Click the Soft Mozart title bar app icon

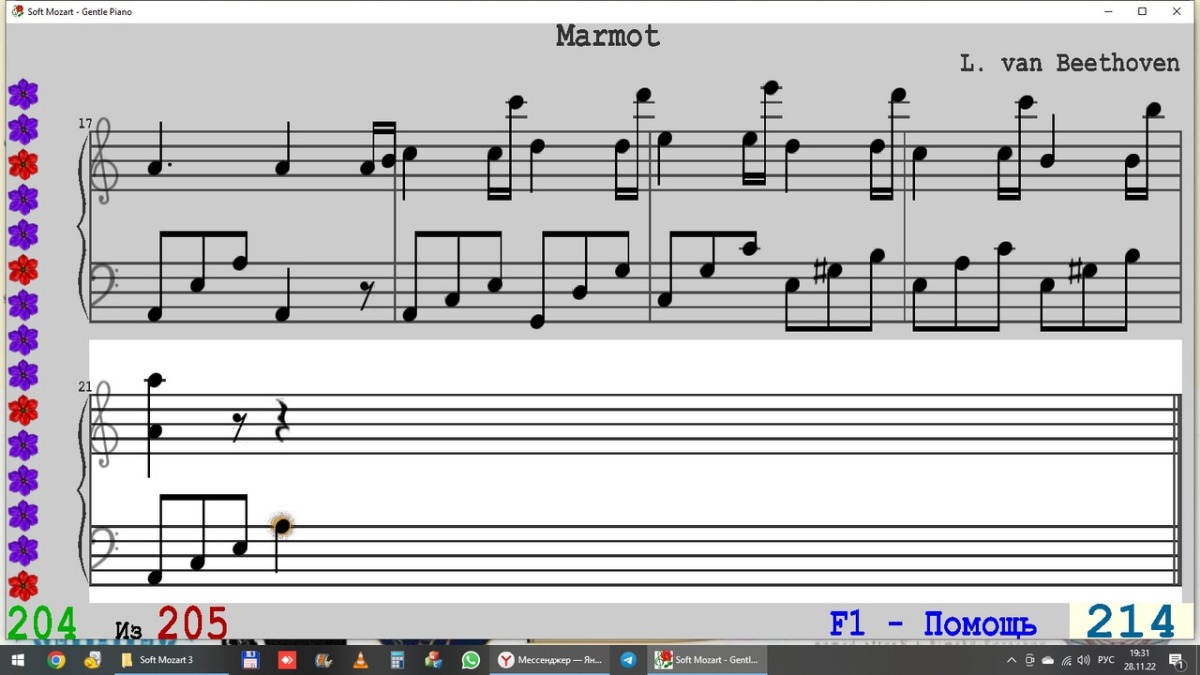(17, 11)
